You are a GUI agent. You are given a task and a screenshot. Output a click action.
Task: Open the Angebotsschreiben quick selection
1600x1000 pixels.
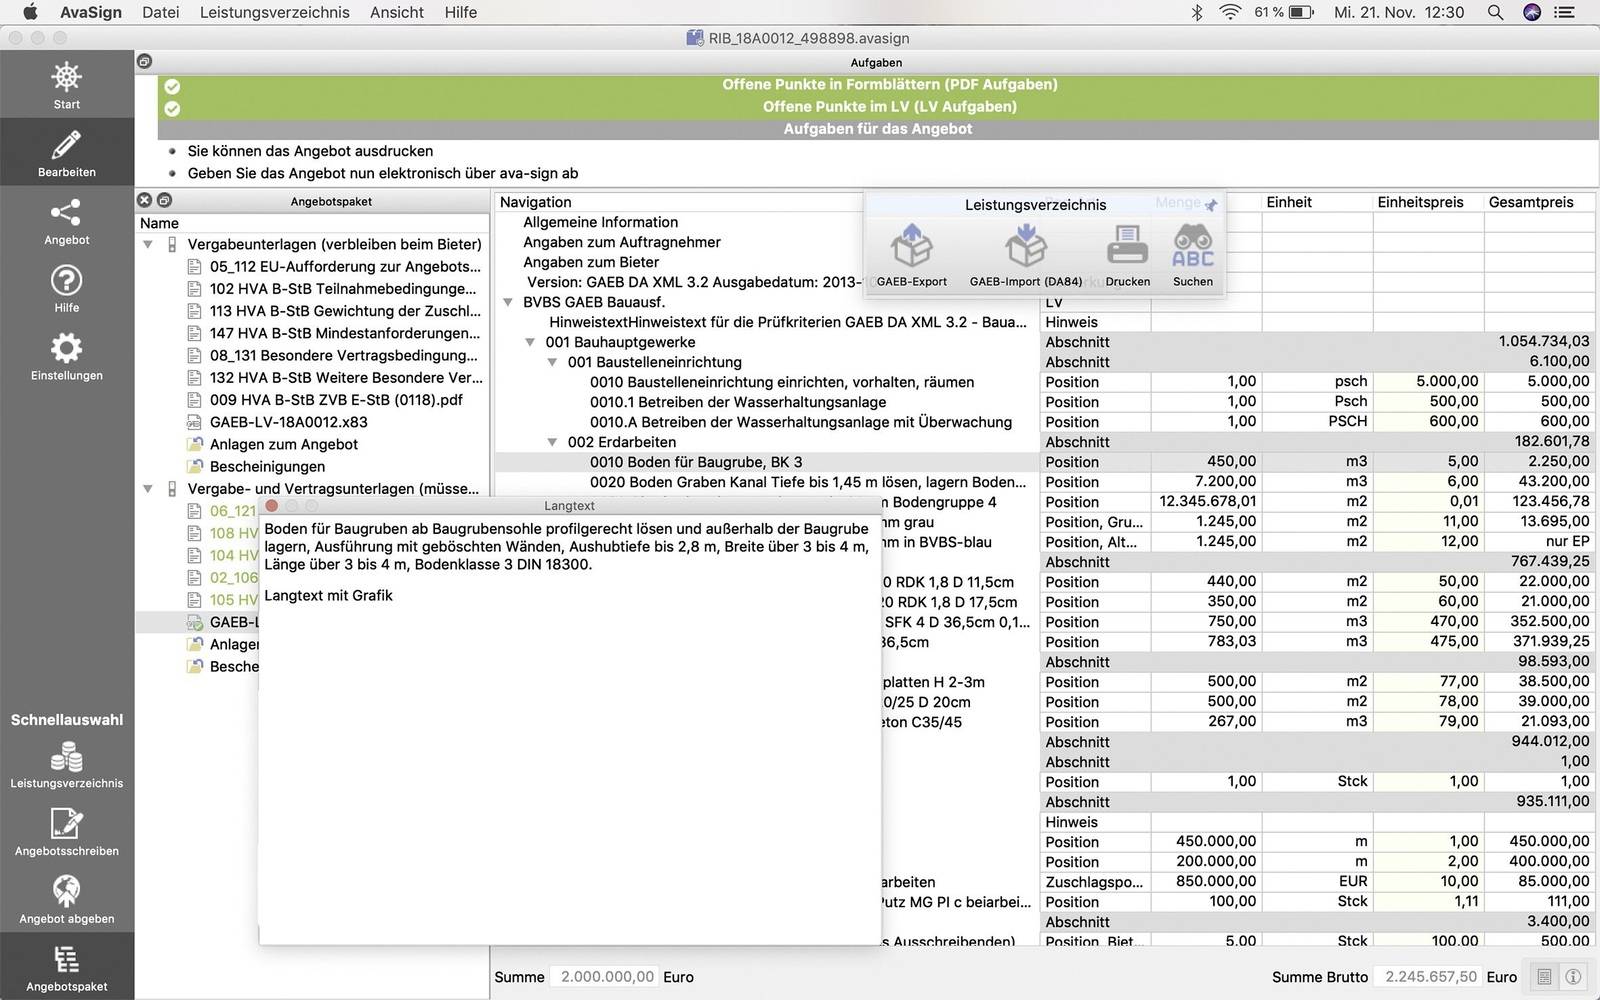click(66, 831)
